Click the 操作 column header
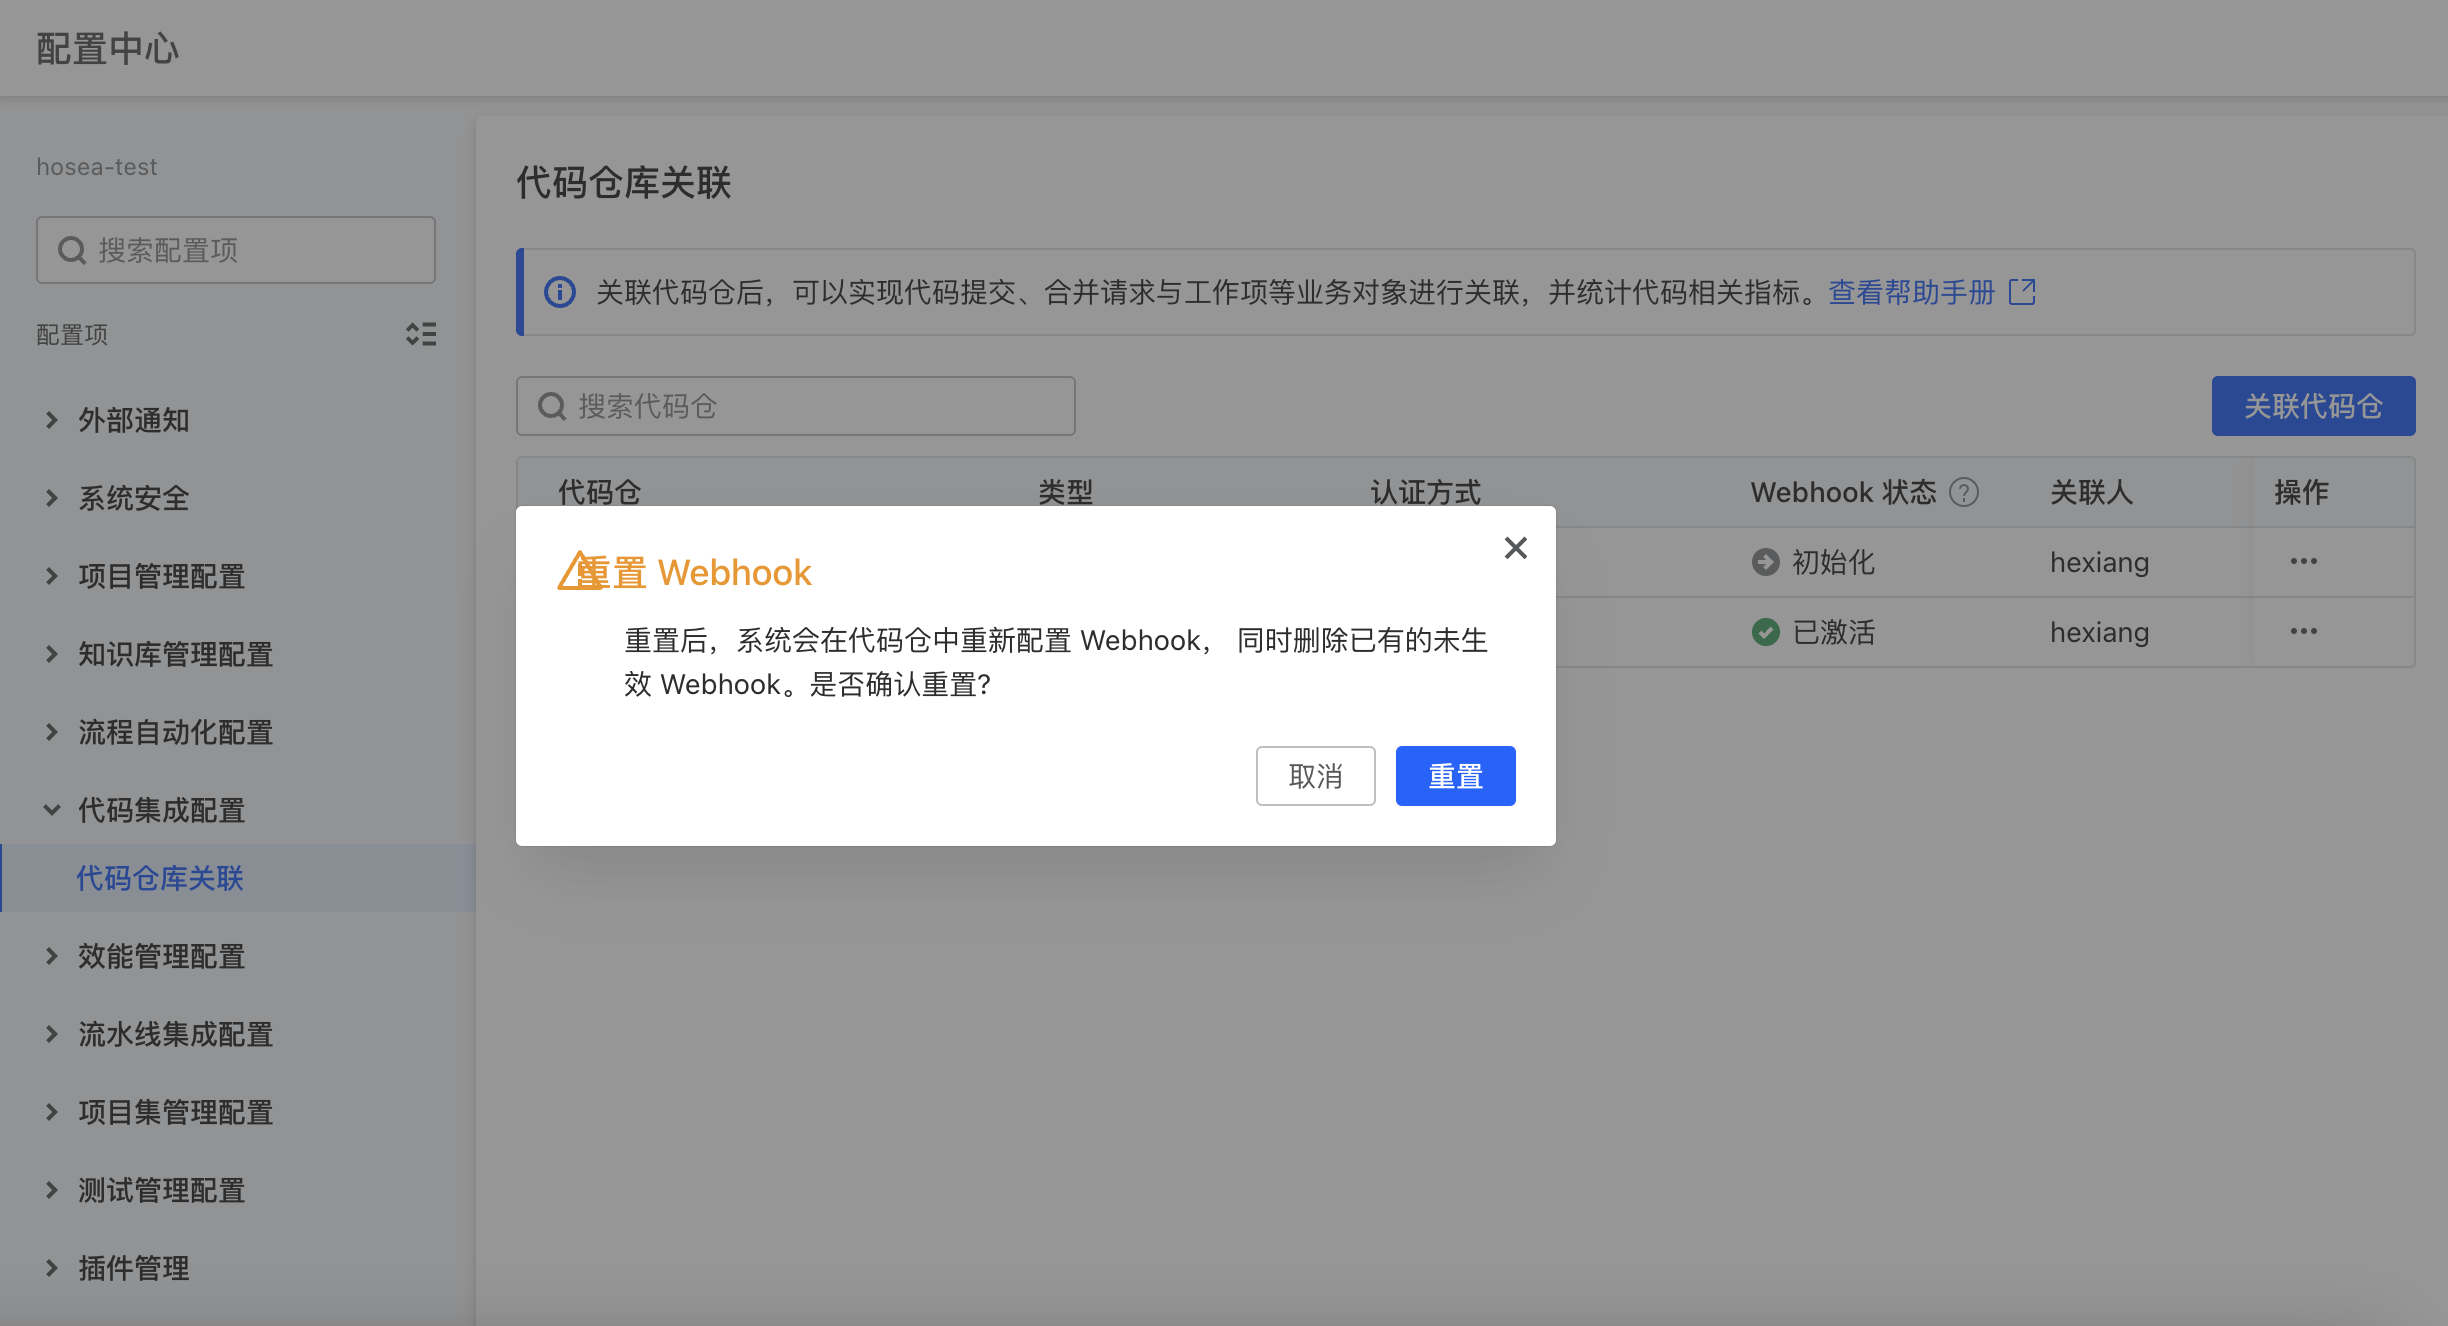Image resolution: width=2448 pixels, height=1326 pixels. (x=2301, y=492)
